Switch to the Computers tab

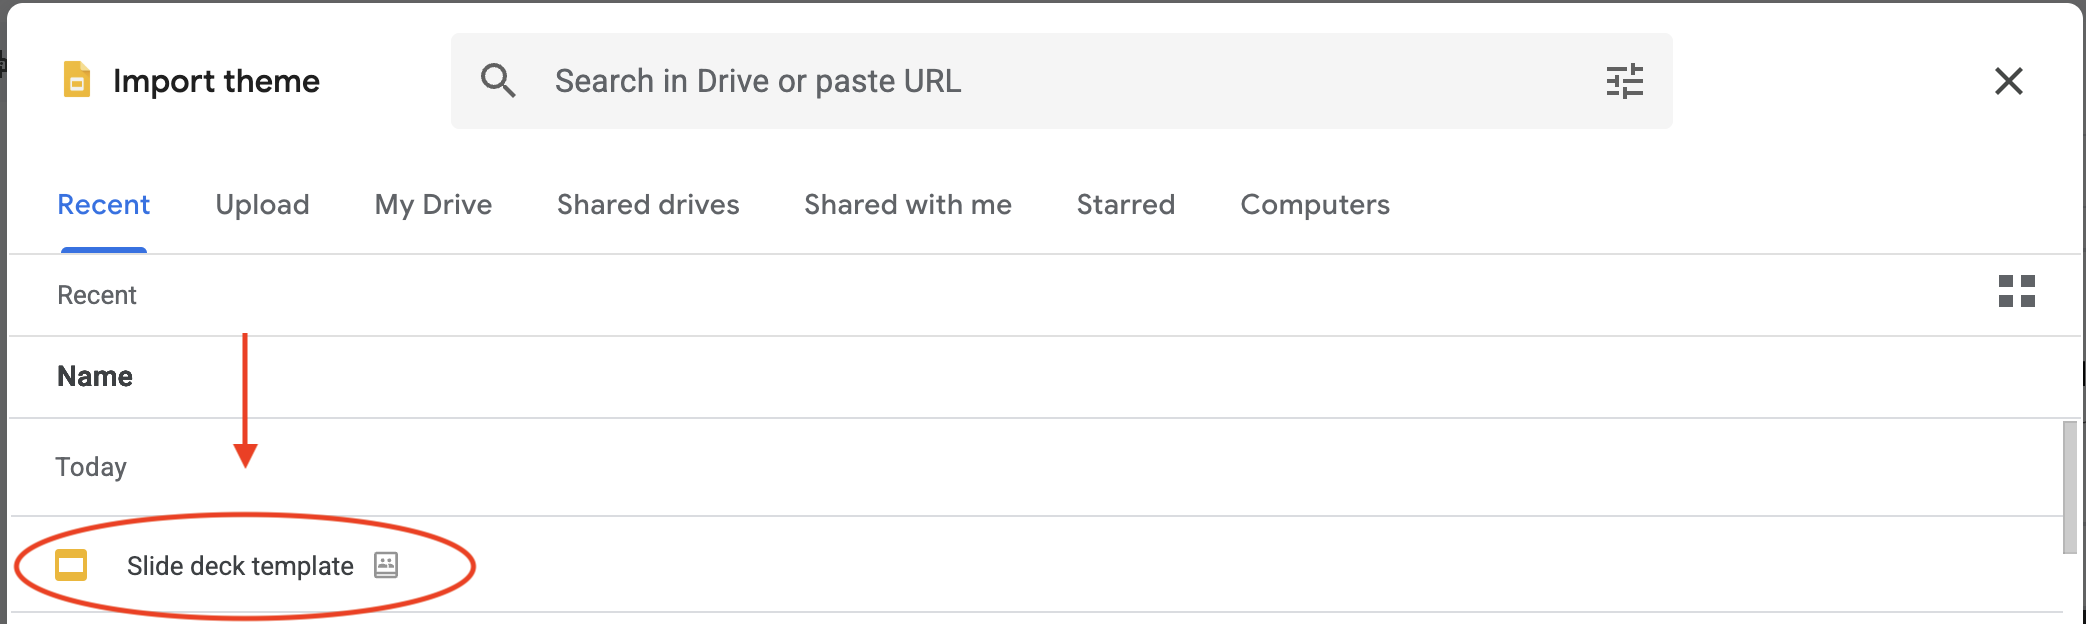tap(1314, 205)
